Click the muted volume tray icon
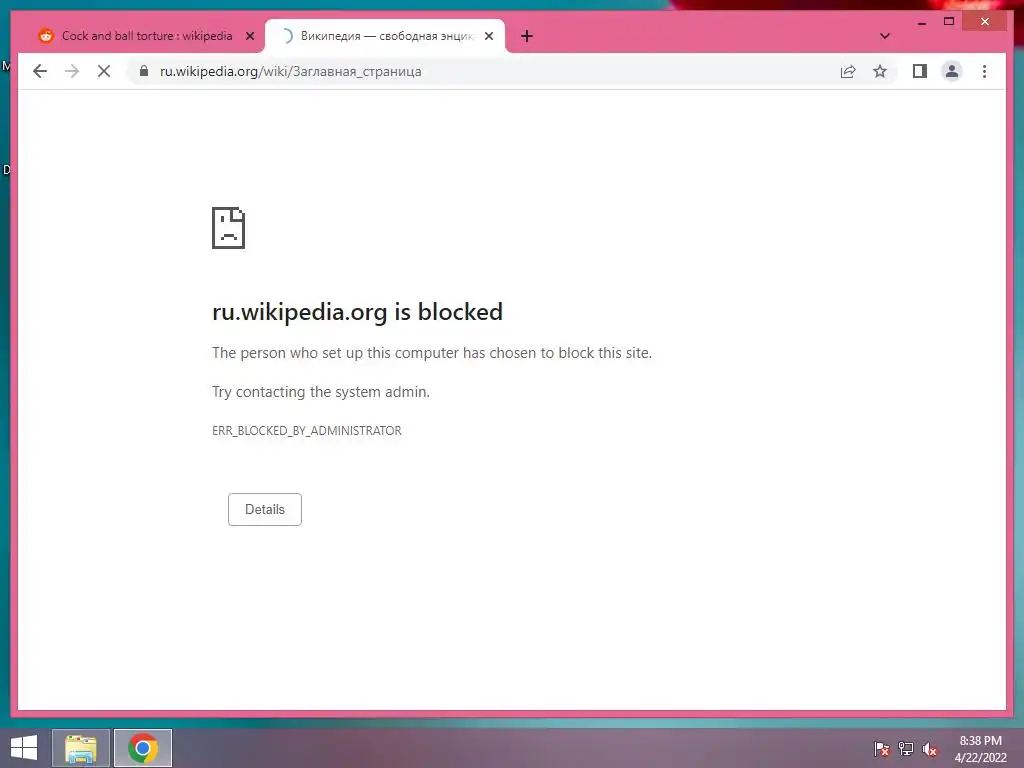The image size is (1024, 768). [930, 748]
